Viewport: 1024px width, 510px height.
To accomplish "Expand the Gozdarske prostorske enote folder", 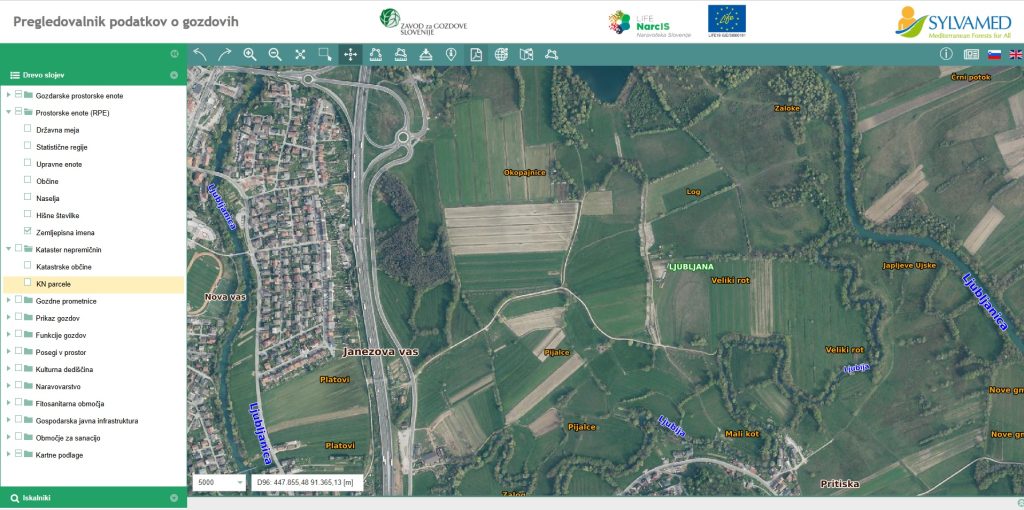I will click(x=8, y=95).
